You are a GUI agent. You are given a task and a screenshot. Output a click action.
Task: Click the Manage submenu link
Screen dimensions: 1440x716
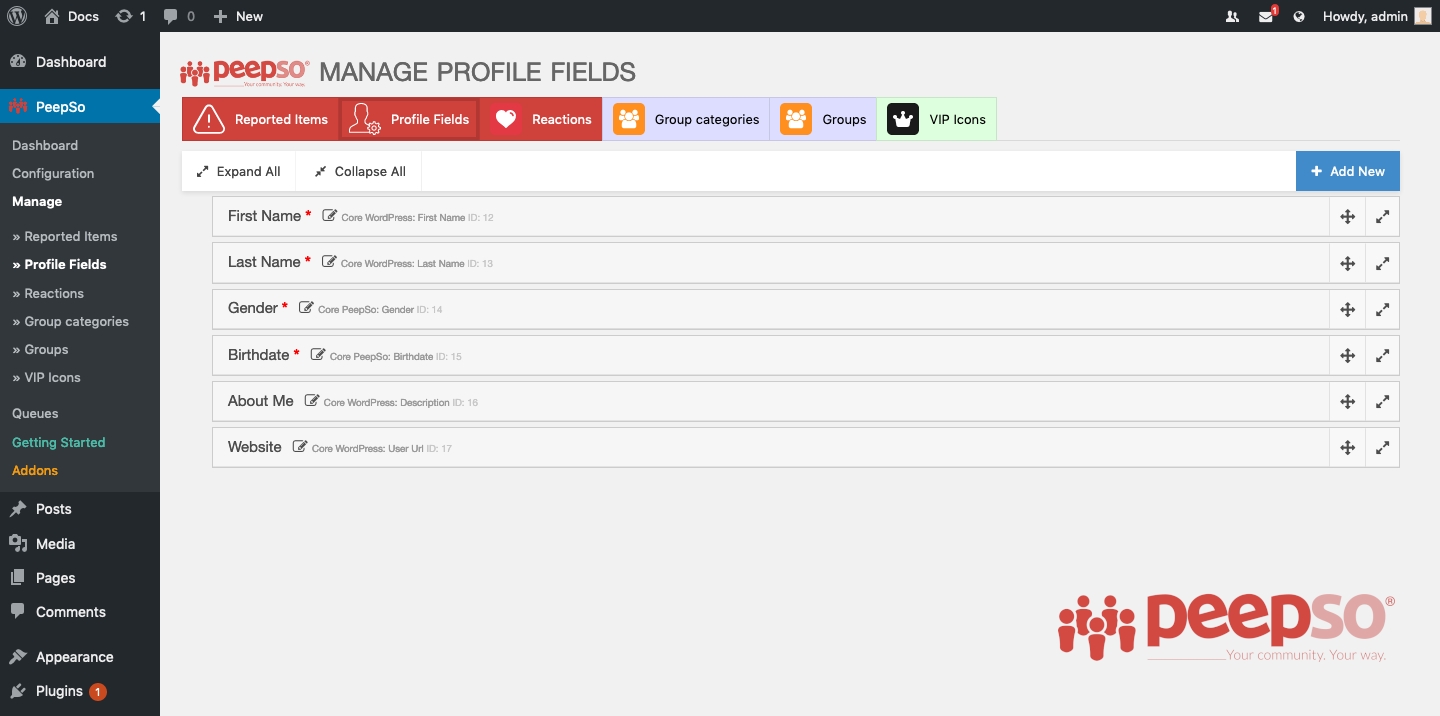(37, 201)
